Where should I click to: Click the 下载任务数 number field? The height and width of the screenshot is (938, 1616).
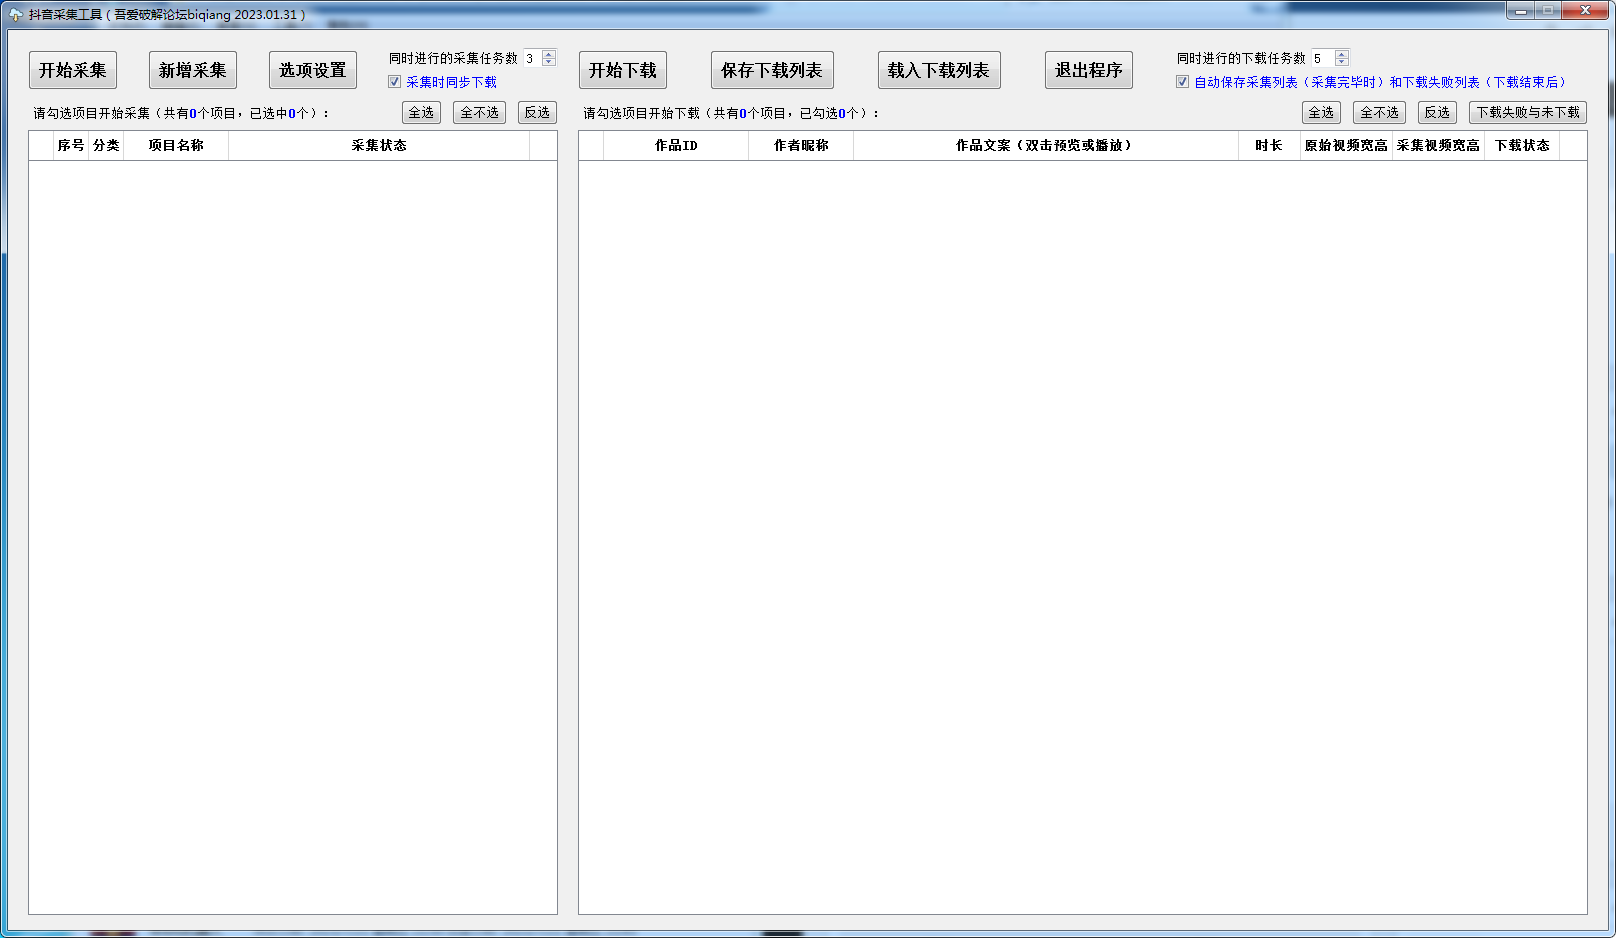(x=1322, y=59)
